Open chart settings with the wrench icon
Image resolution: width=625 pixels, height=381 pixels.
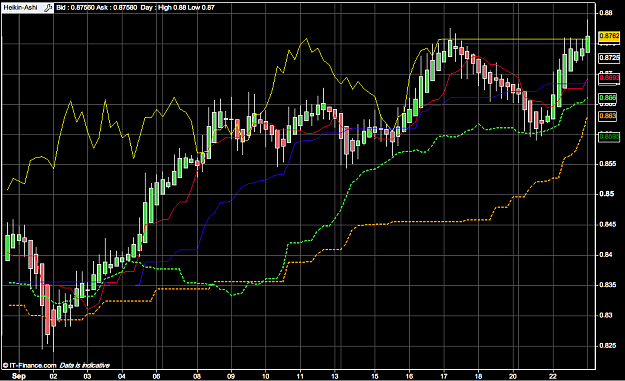click(x=48, y=8)
